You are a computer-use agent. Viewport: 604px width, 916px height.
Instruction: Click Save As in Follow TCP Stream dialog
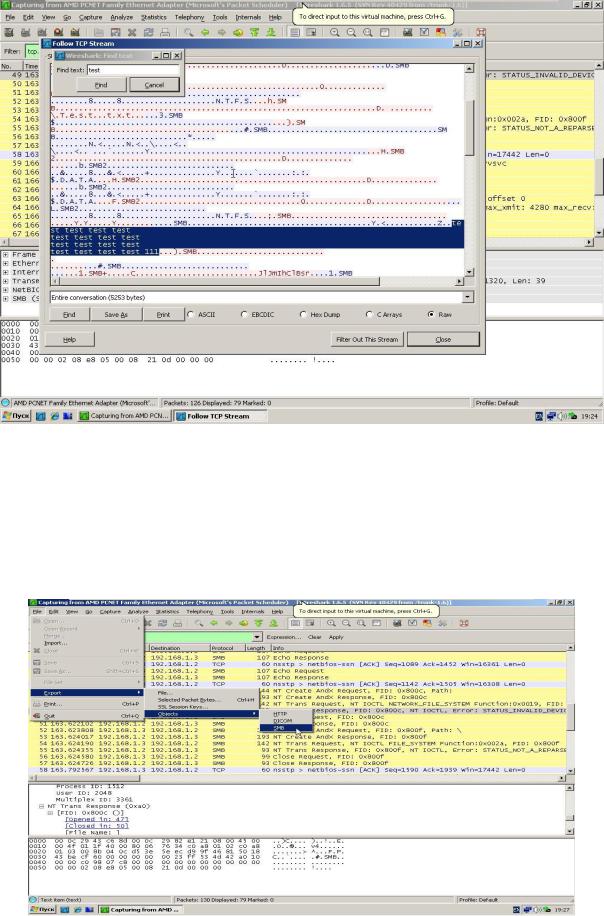pyautogui.click(x=116, y=314)
